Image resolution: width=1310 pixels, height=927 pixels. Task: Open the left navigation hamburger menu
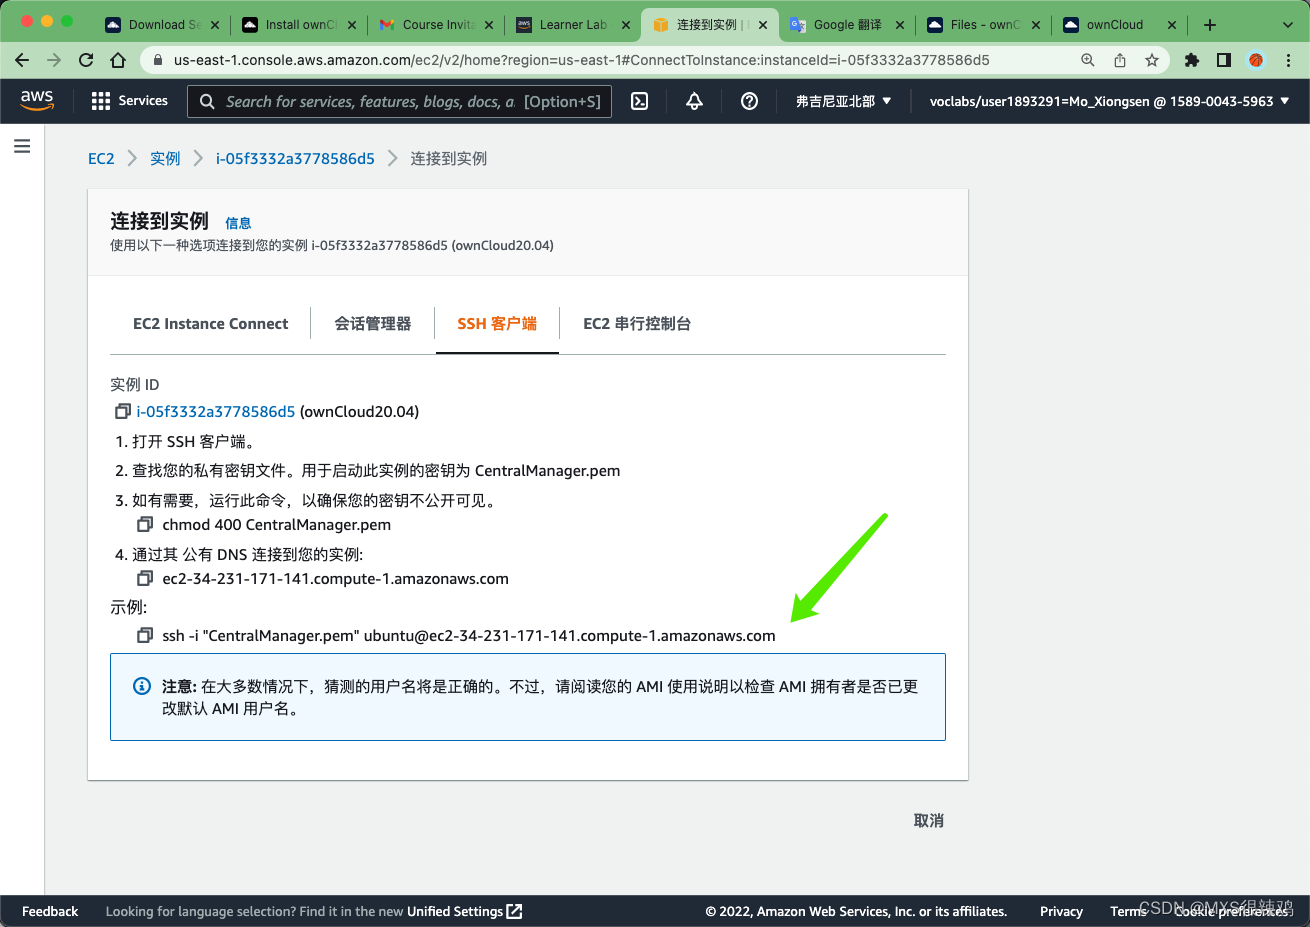click(x=22, y=145)
